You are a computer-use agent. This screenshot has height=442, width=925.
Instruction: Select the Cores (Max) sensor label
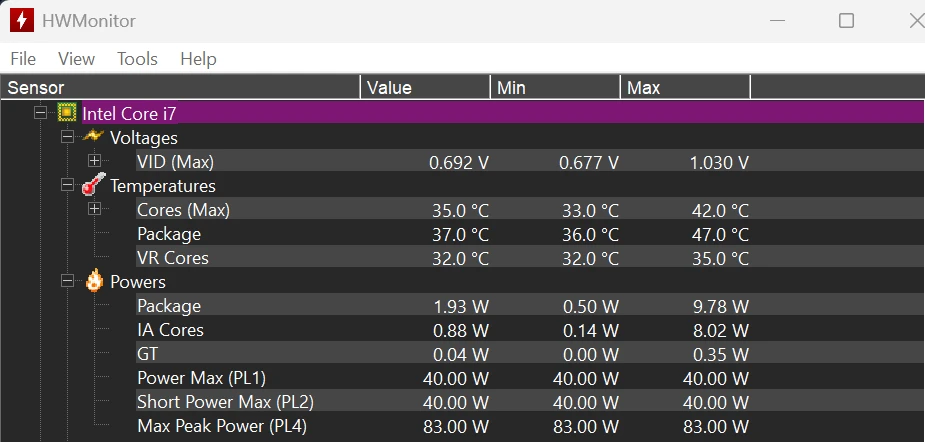tap(183, 209)
